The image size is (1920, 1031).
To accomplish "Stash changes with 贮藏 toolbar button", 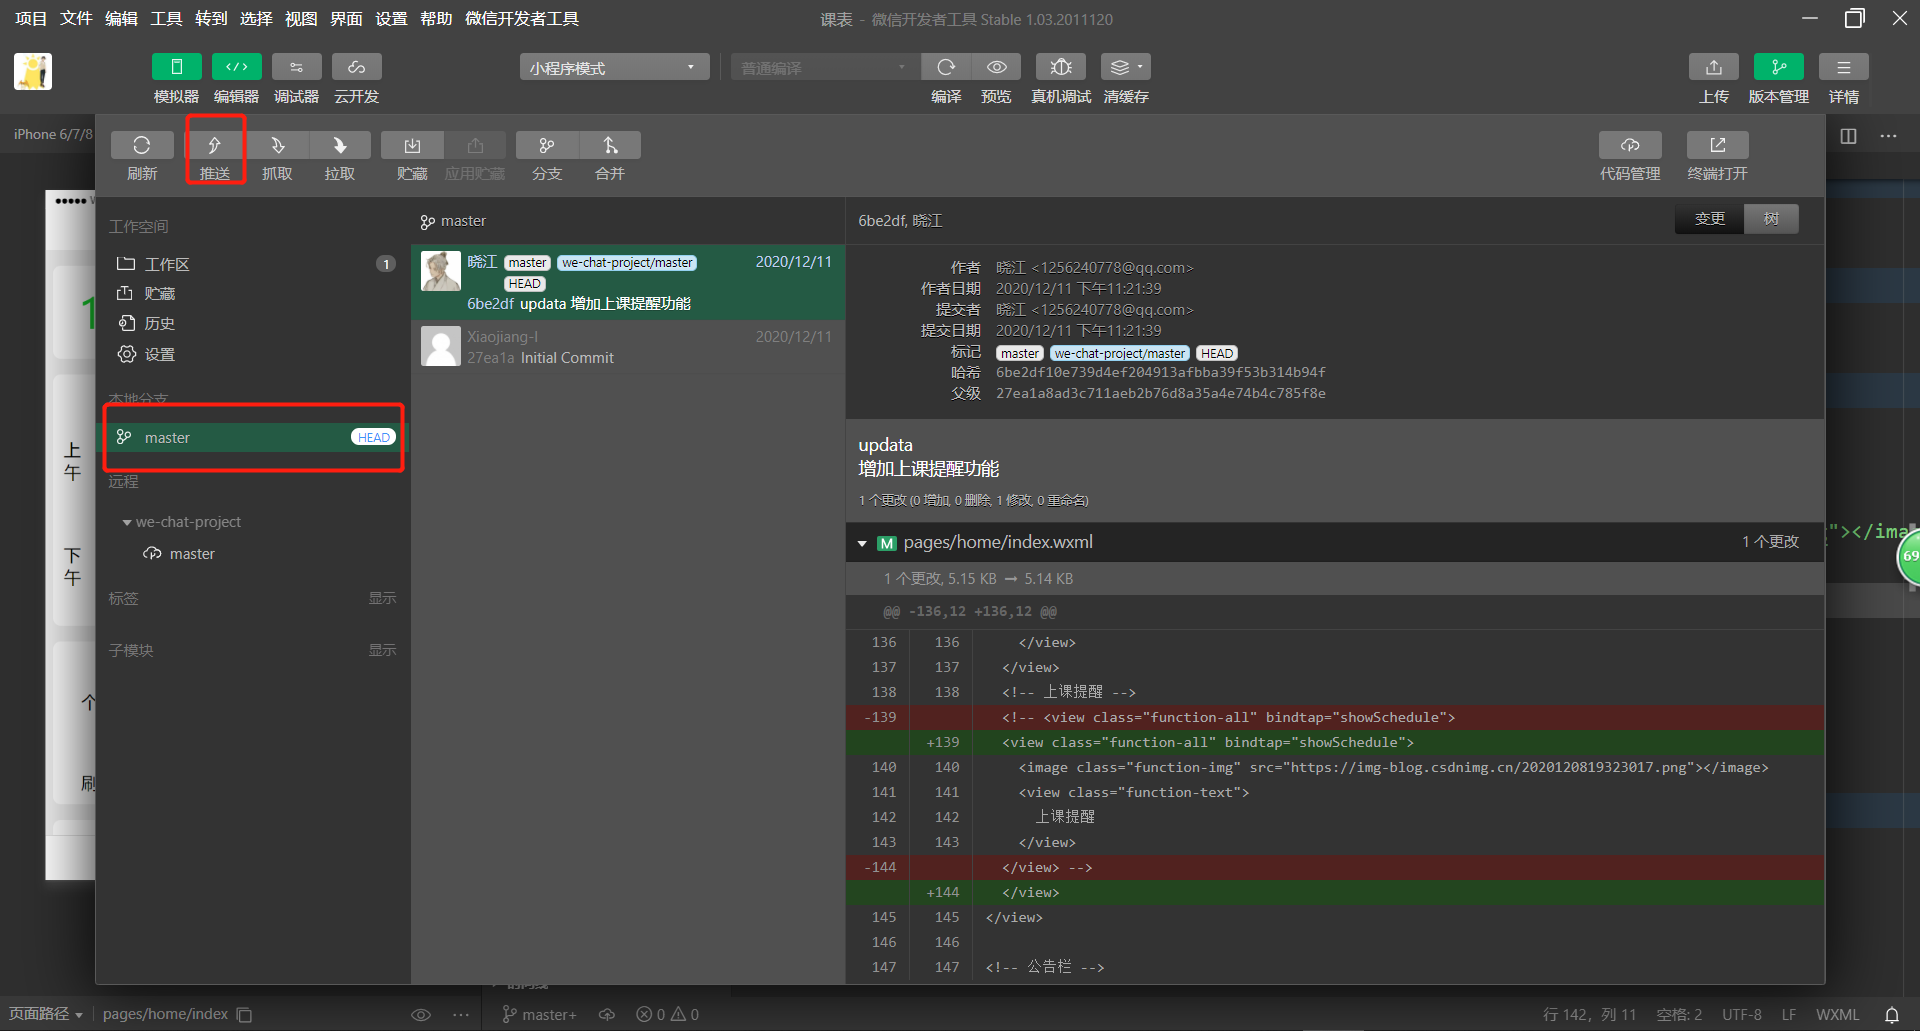I will pos(412,145).
